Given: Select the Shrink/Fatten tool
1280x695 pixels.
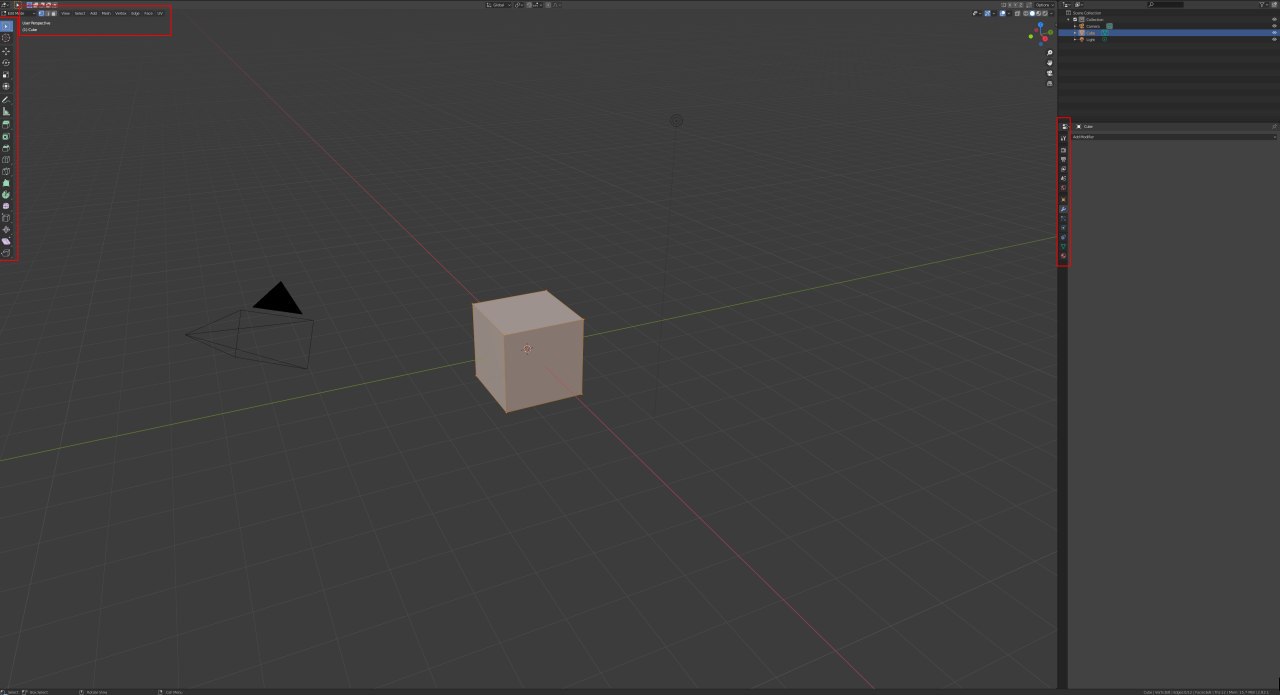Looking at the screenshot, I should [x=6, y=230].
